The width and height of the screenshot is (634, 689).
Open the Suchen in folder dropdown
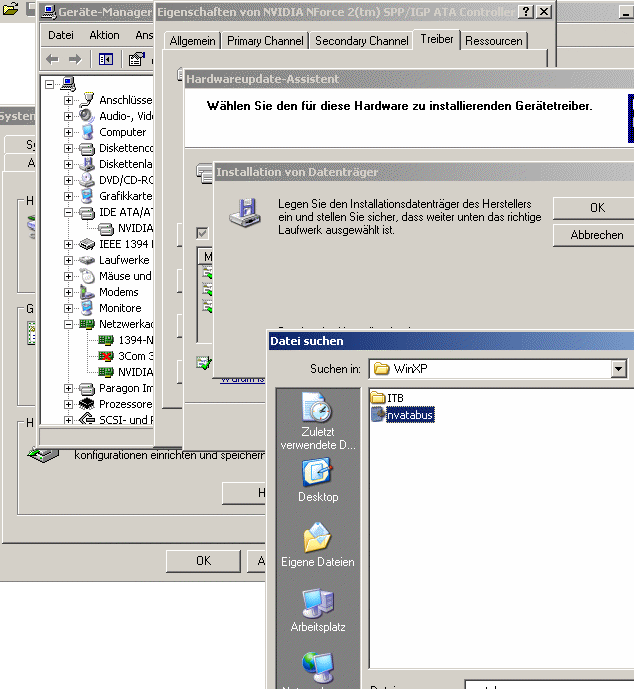(x=618, y=369)
